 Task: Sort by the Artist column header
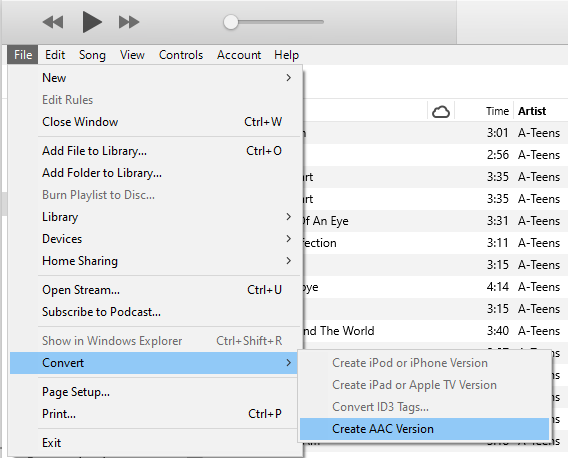click(532, 111)
